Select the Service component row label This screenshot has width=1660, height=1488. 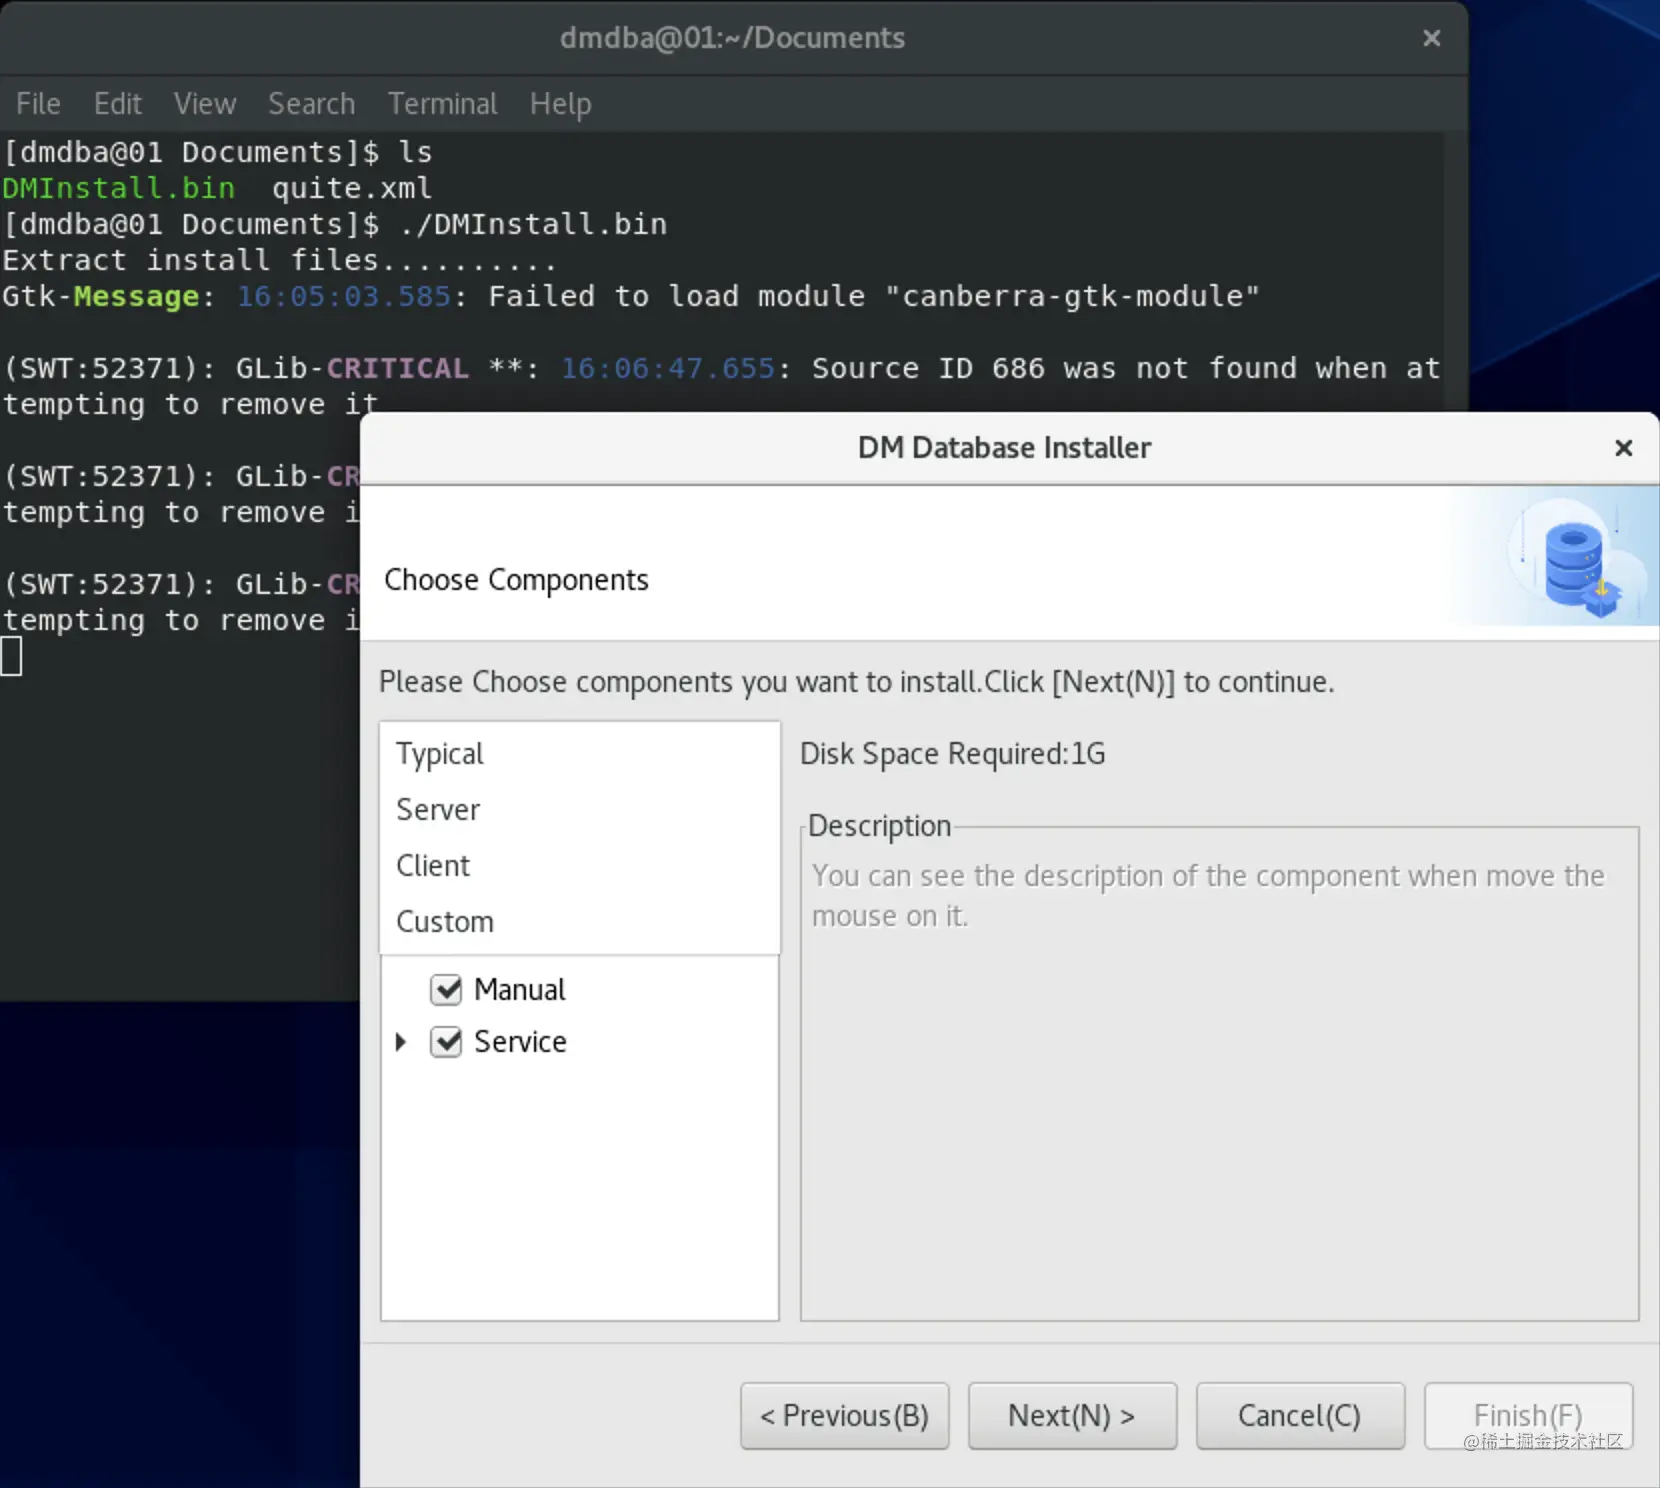(520, 1042)
